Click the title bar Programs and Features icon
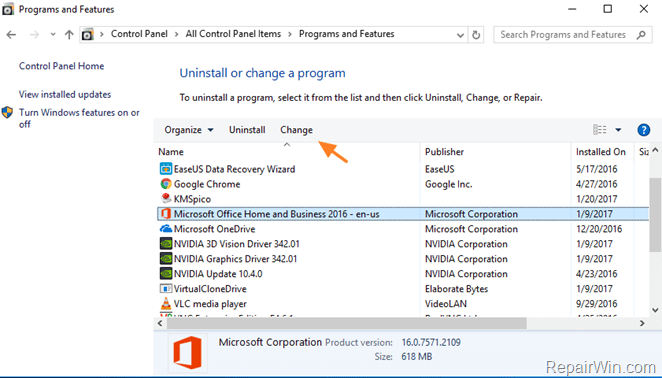 point(8,9)
